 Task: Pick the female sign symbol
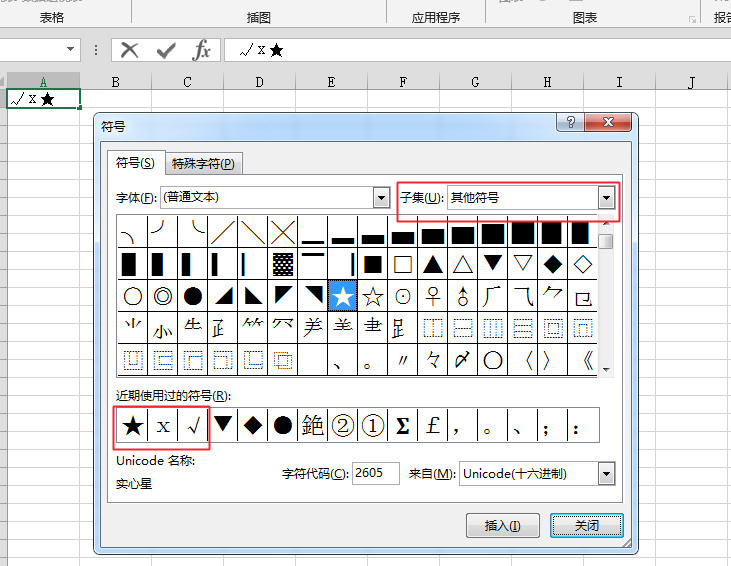click(x=433, y=296)
